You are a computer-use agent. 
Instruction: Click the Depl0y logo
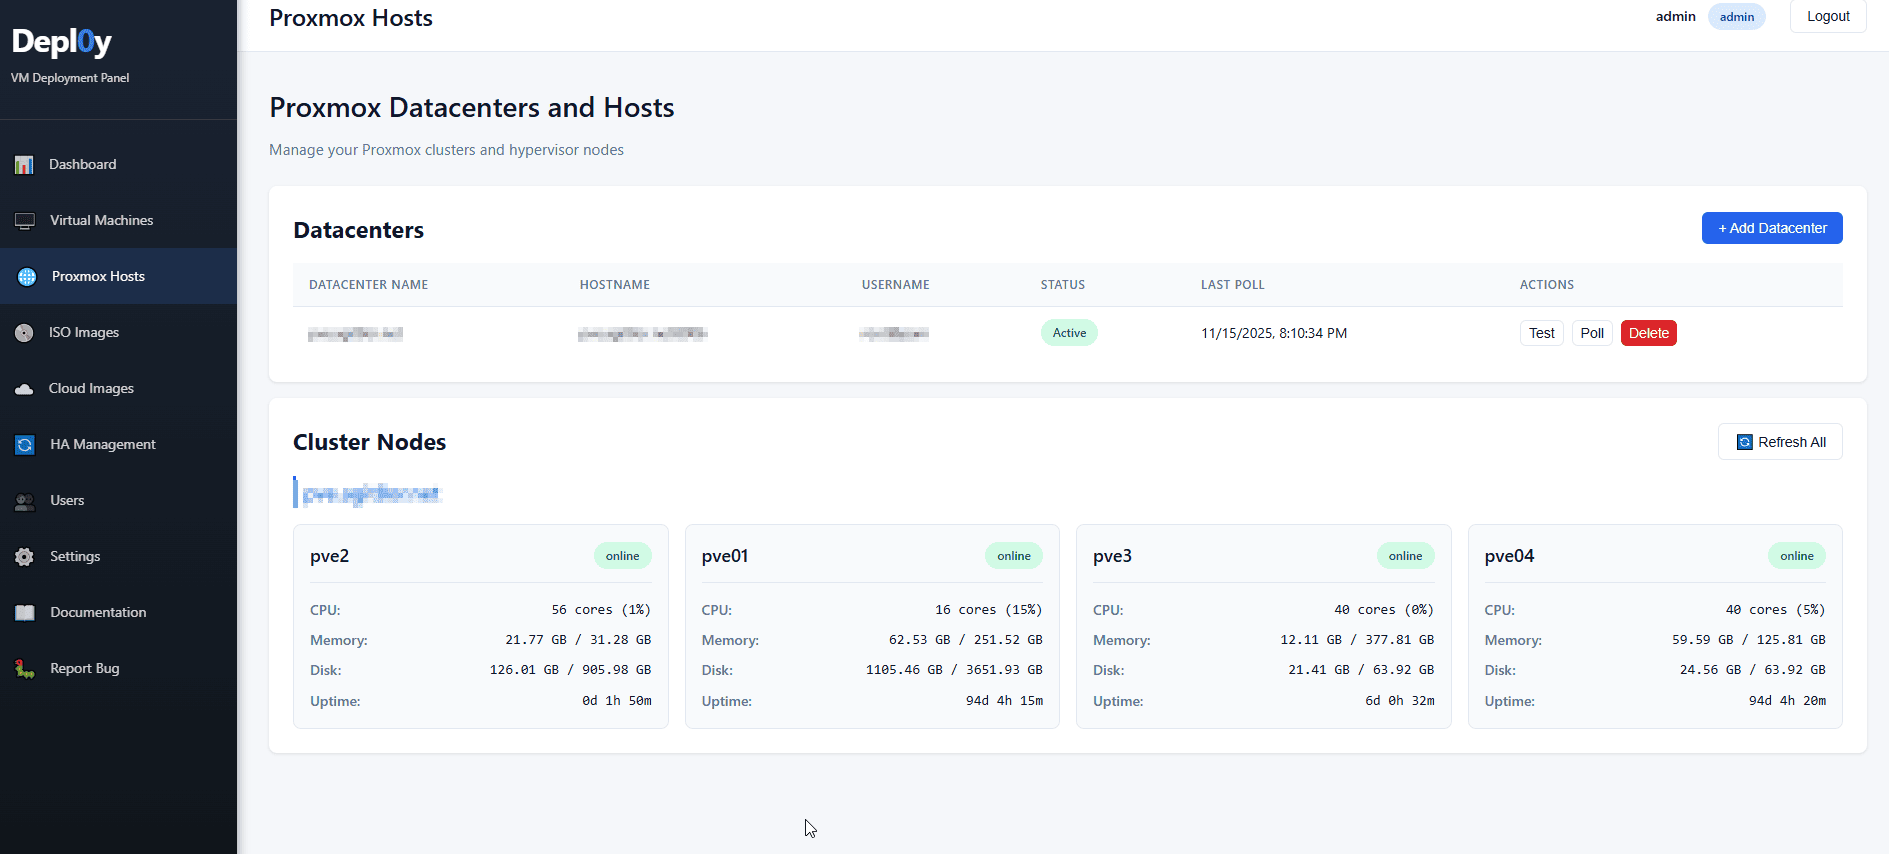62,42
